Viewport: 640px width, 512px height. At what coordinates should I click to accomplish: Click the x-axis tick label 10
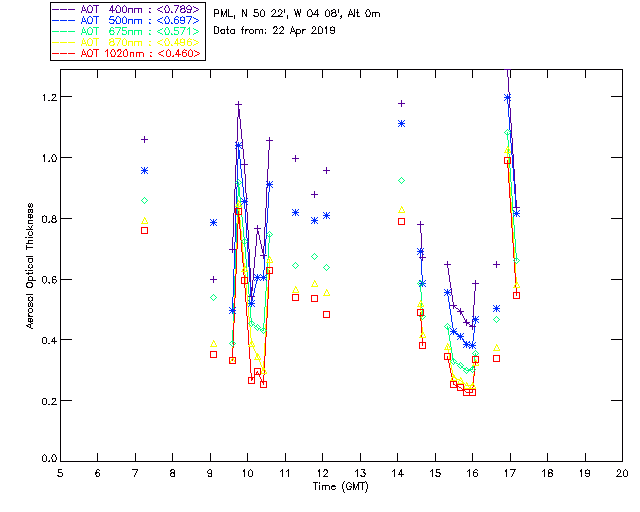(x=247, y=473)
